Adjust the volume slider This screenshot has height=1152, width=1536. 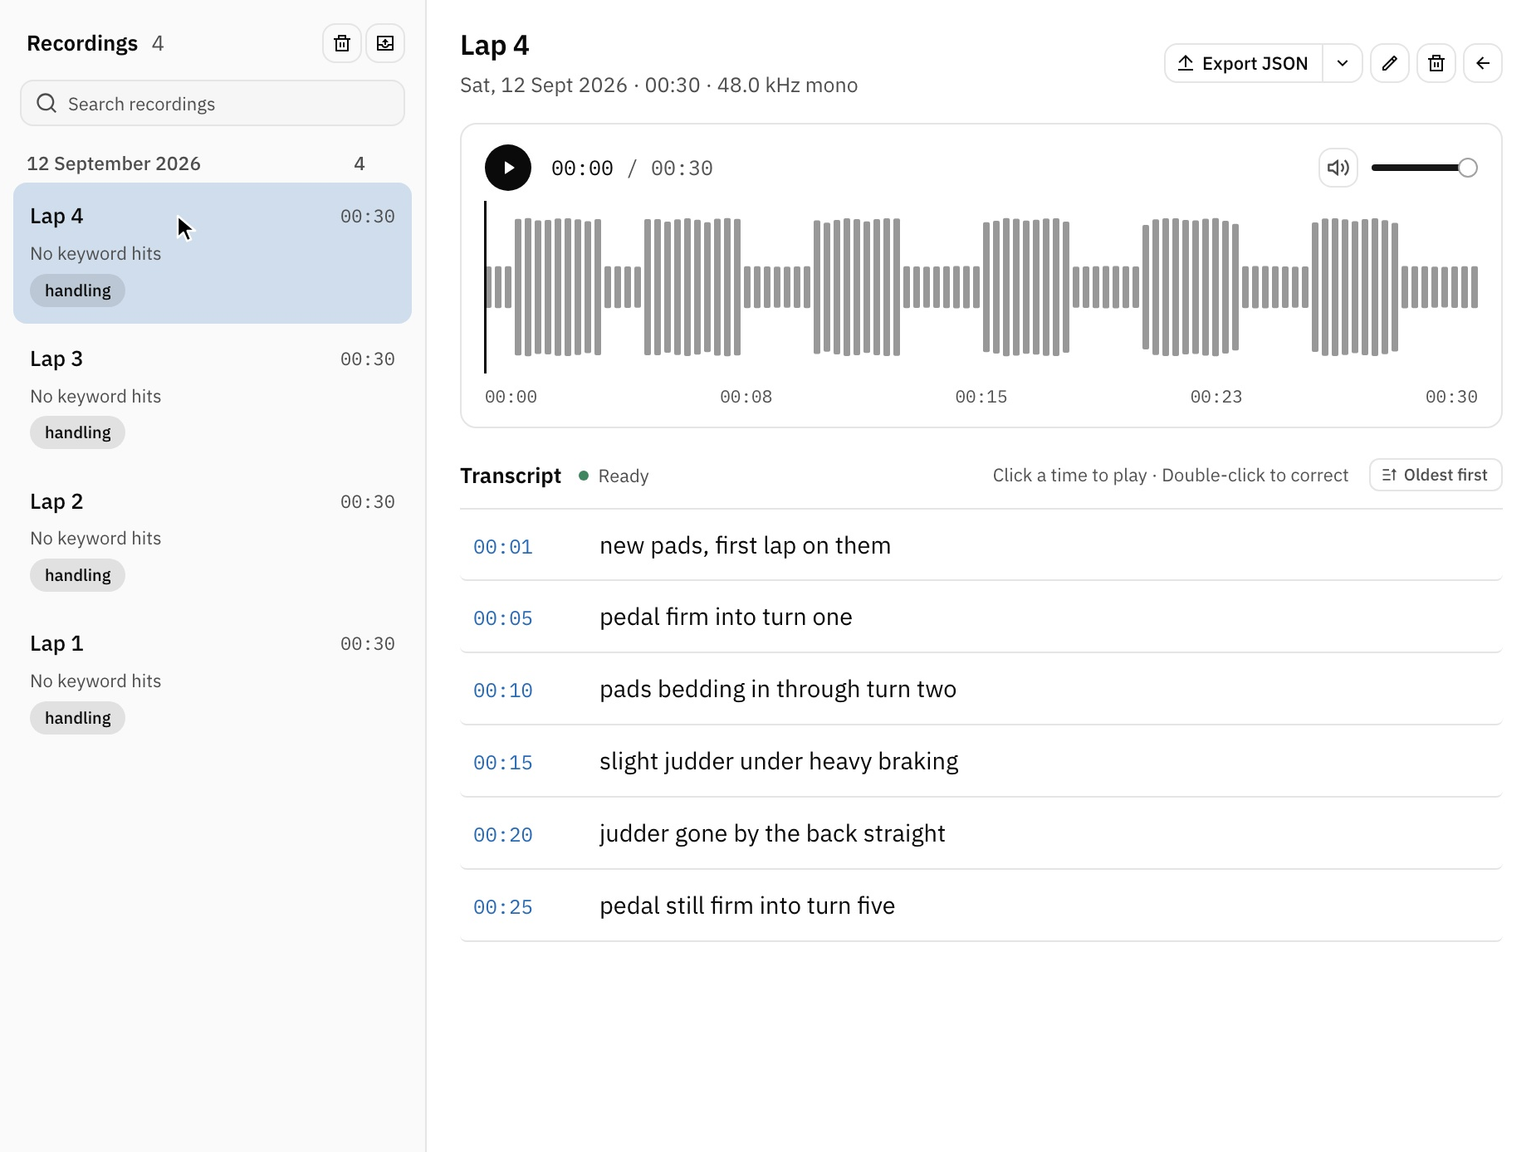(x=1424, y=168)
